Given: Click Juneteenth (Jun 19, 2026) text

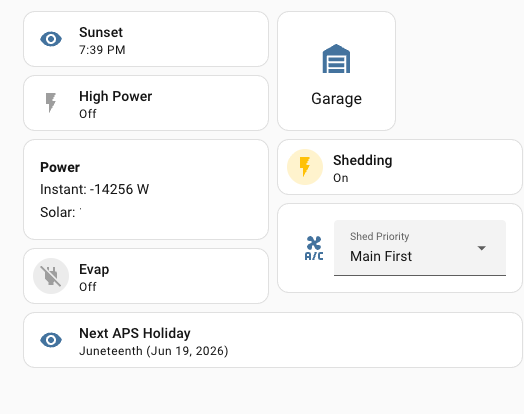Looking at the screenshot, I should [x=154, y=351].
